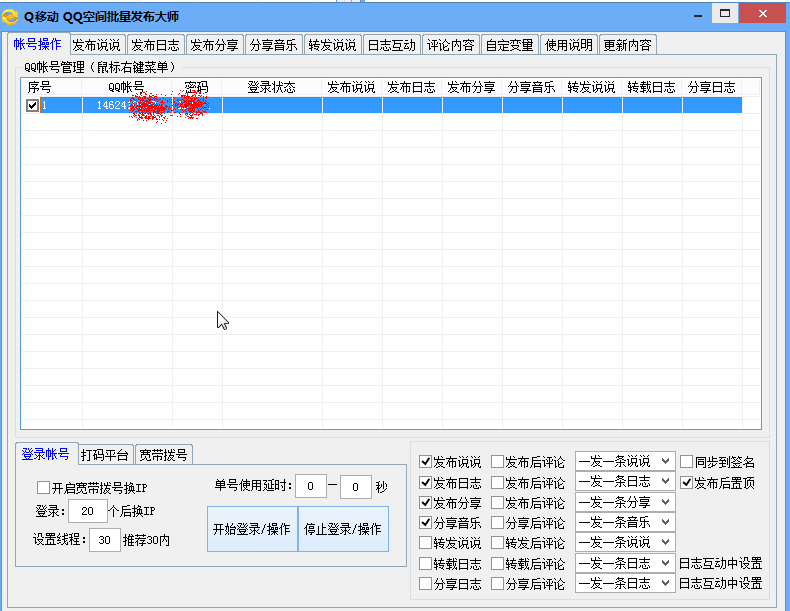Click the 序号 column header
This screenshot has width=790, height=611.
[51, 87]
